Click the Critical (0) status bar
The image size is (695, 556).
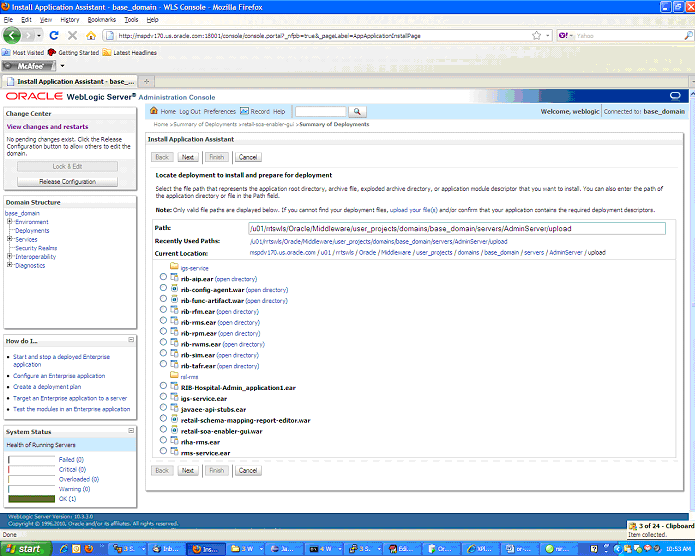click(x=31, y=470)
